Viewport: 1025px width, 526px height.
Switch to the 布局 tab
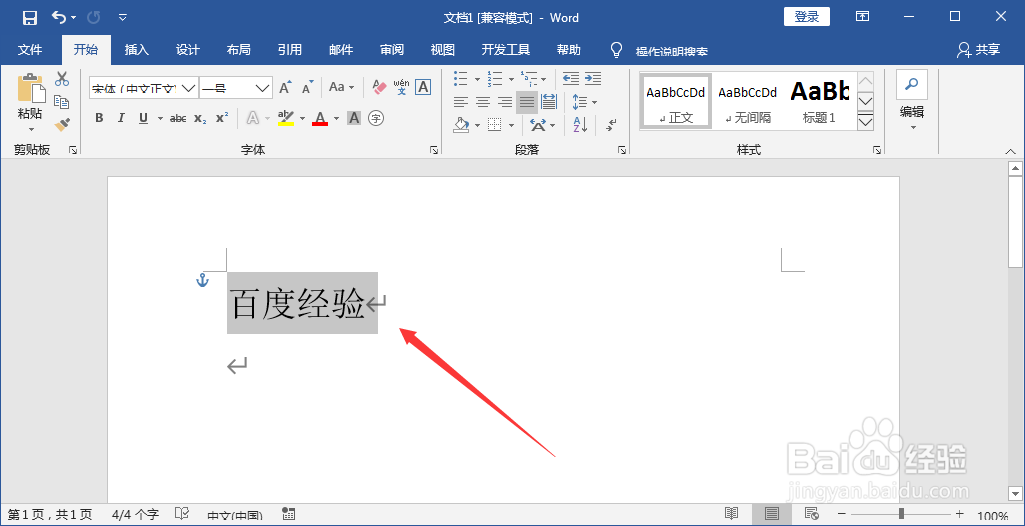pyautogui.click(x=239, y=50)
